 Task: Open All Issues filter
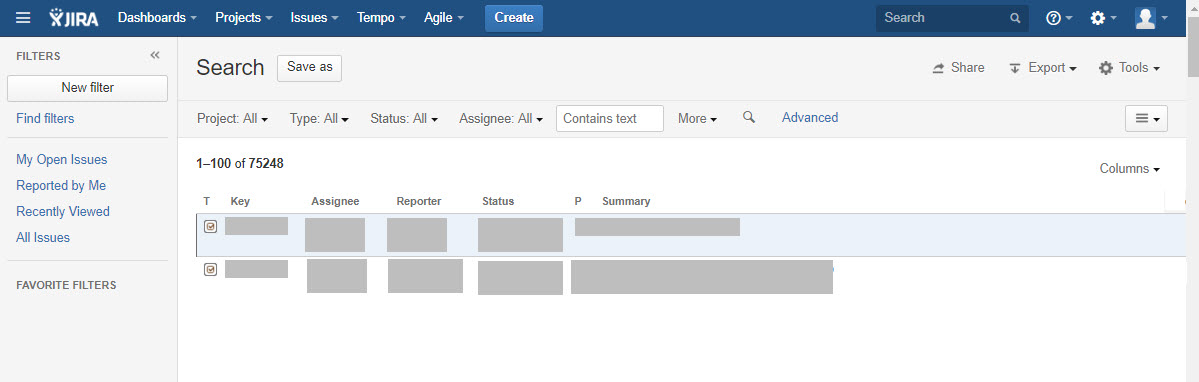tap(43, 238)
